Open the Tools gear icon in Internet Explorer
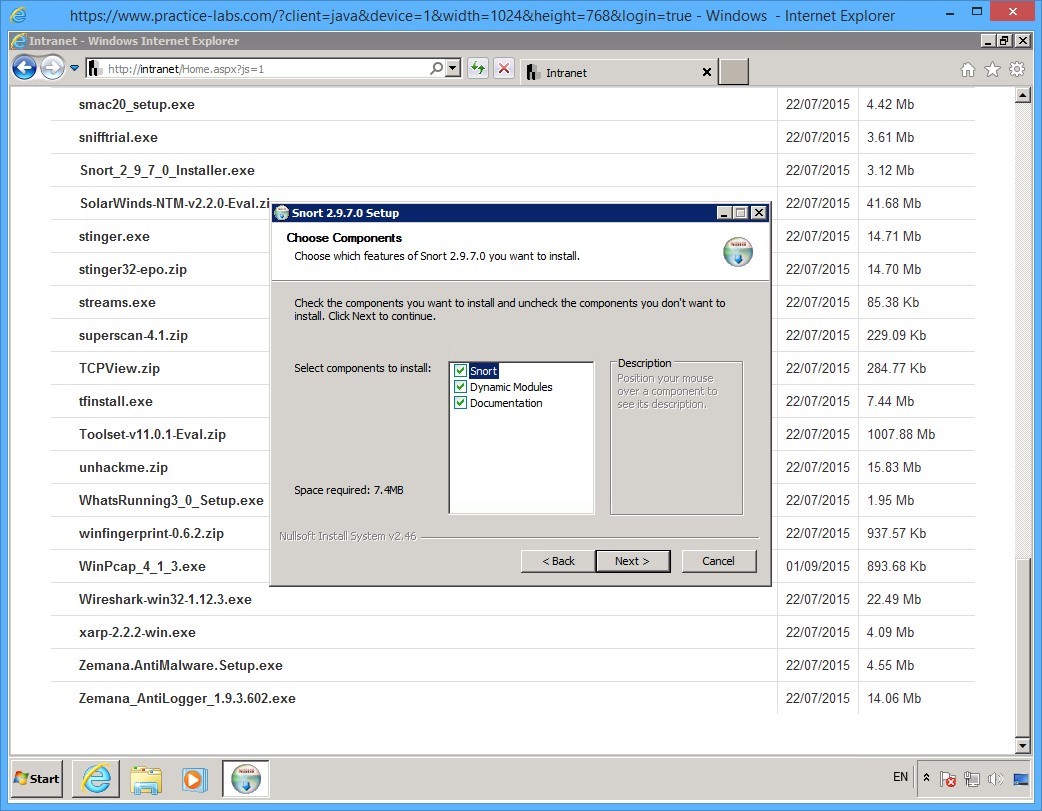 [x=1018, y=71]
